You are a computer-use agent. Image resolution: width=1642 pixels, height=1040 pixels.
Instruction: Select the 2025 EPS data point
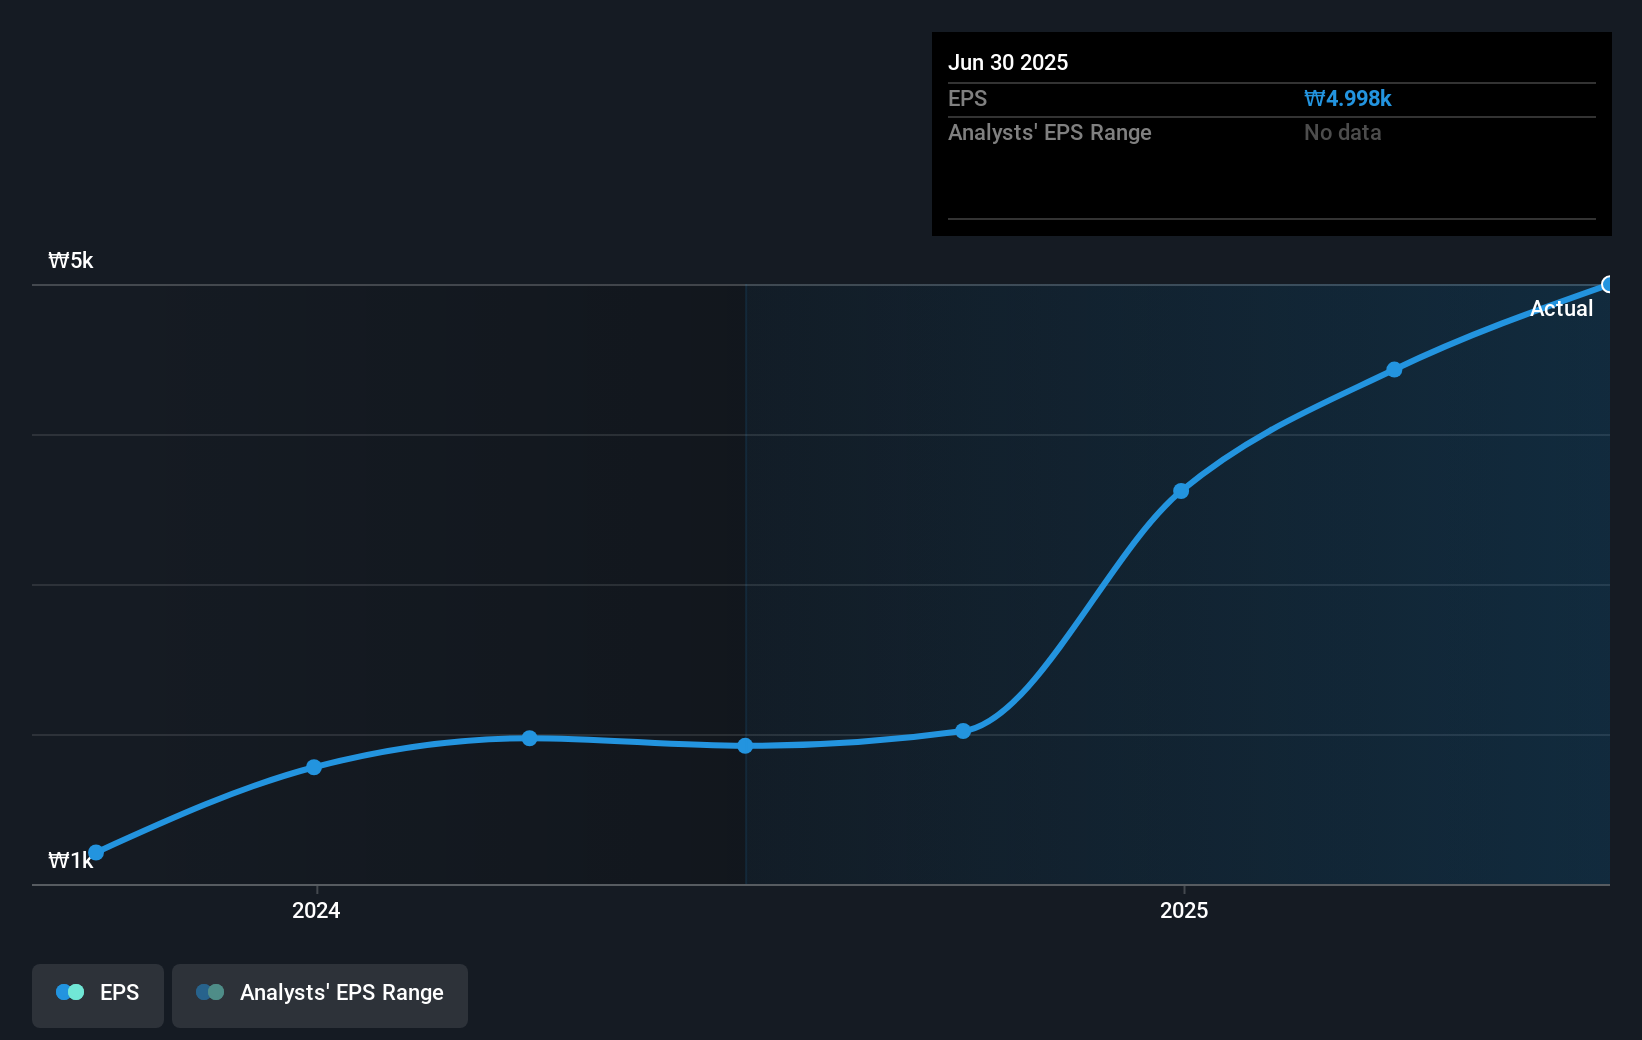click(x=1181, y=491)
